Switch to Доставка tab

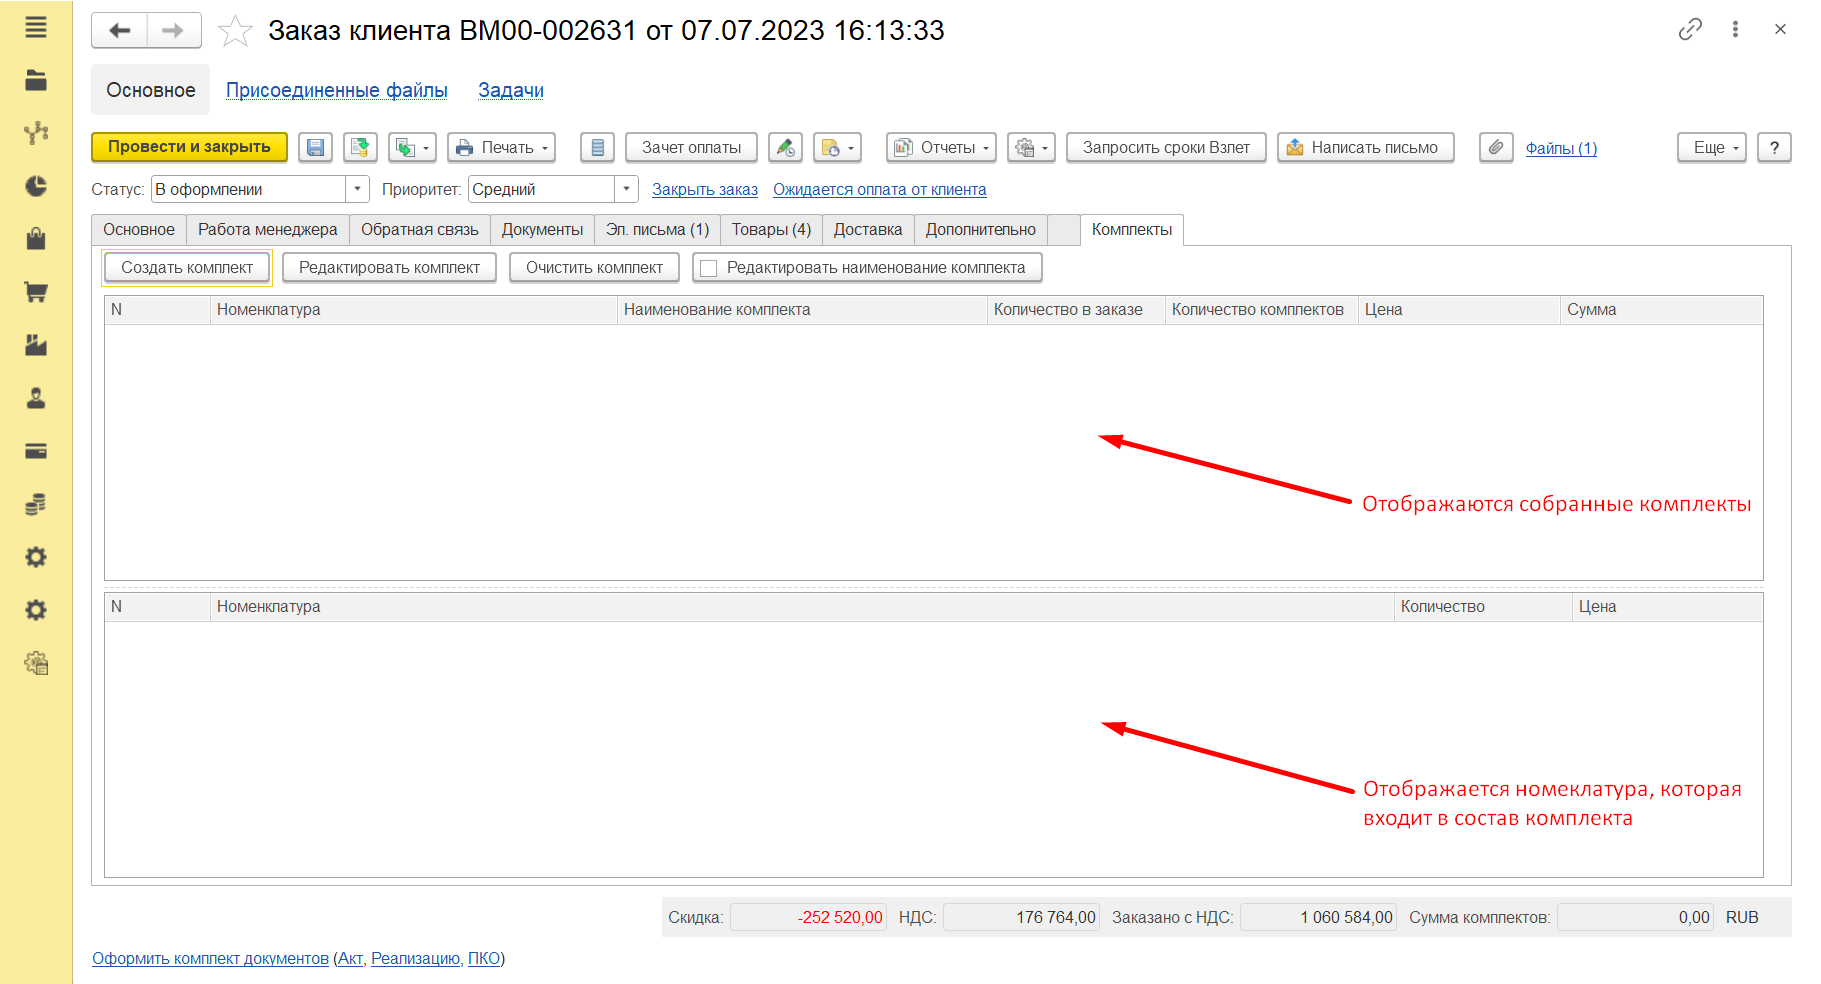pyautogui.click(x=868, y=230)
